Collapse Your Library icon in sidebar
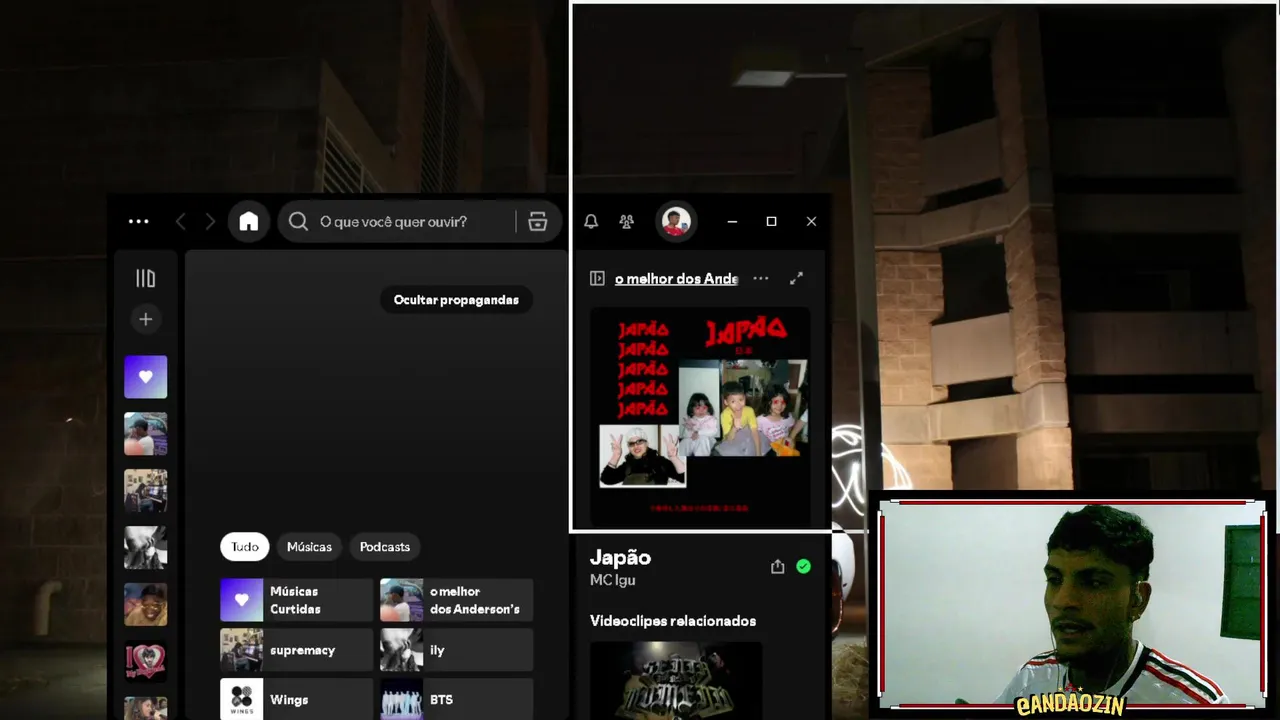 coord(146,279)
